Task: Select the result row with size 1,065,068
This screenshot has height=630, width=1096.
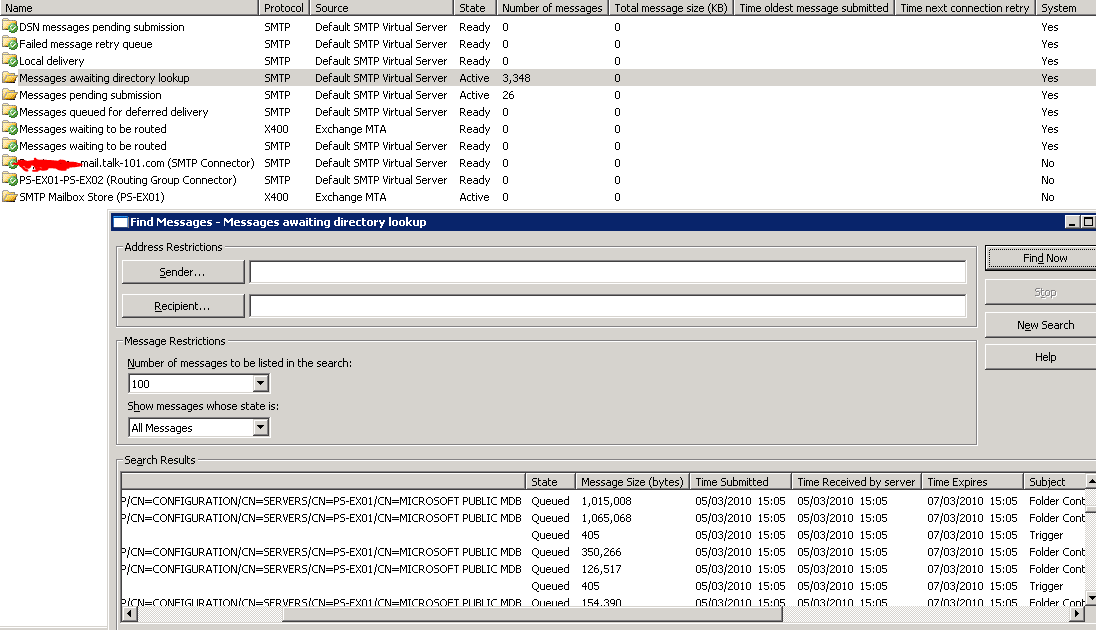Action: point(603,518)
